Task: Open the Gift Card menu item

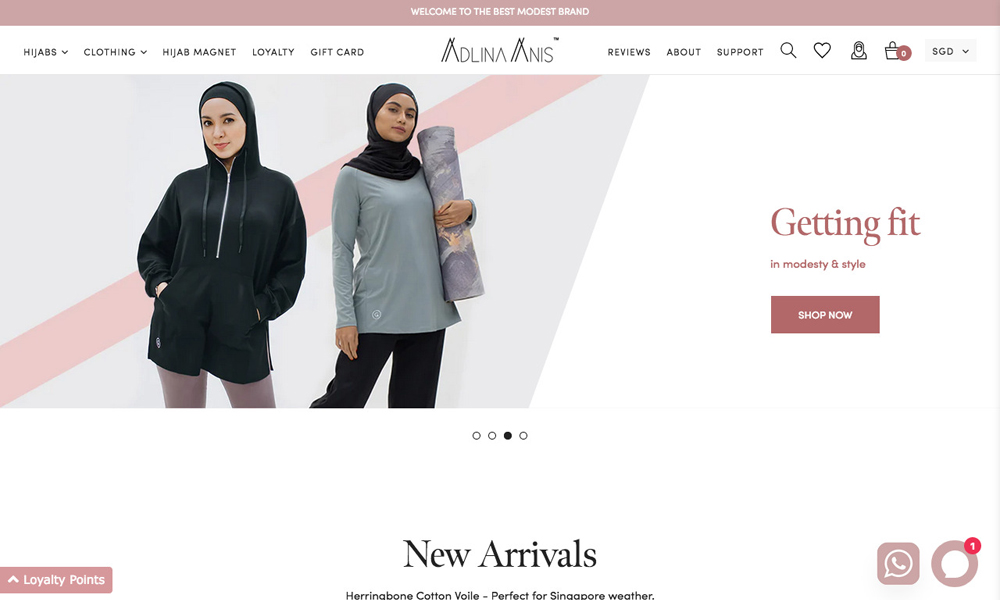Action: pyautogui.click(x=337, y=52)
